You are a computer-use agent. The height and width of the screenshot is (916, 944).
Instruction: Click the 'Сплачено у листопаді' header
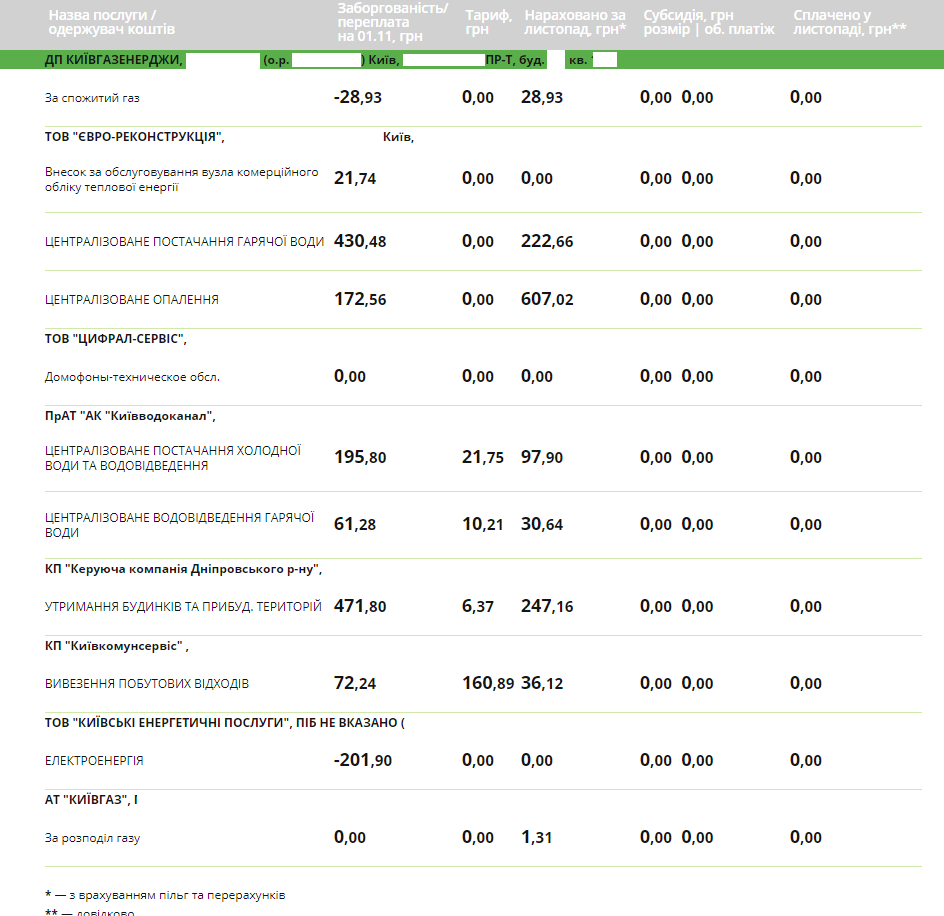[849, 22]
